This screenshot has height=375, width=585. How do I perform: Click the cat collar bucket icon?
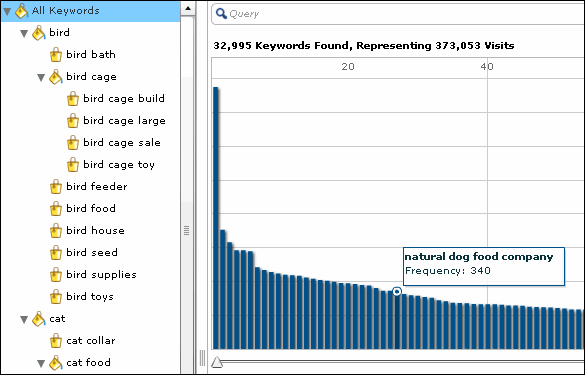pyautogui.click(x=56, y=341)
